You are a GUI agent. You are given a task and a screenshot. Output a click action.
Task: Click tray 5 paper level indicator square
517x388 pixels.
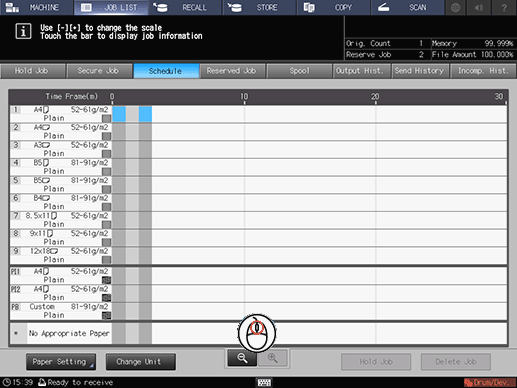click(106, 189)
